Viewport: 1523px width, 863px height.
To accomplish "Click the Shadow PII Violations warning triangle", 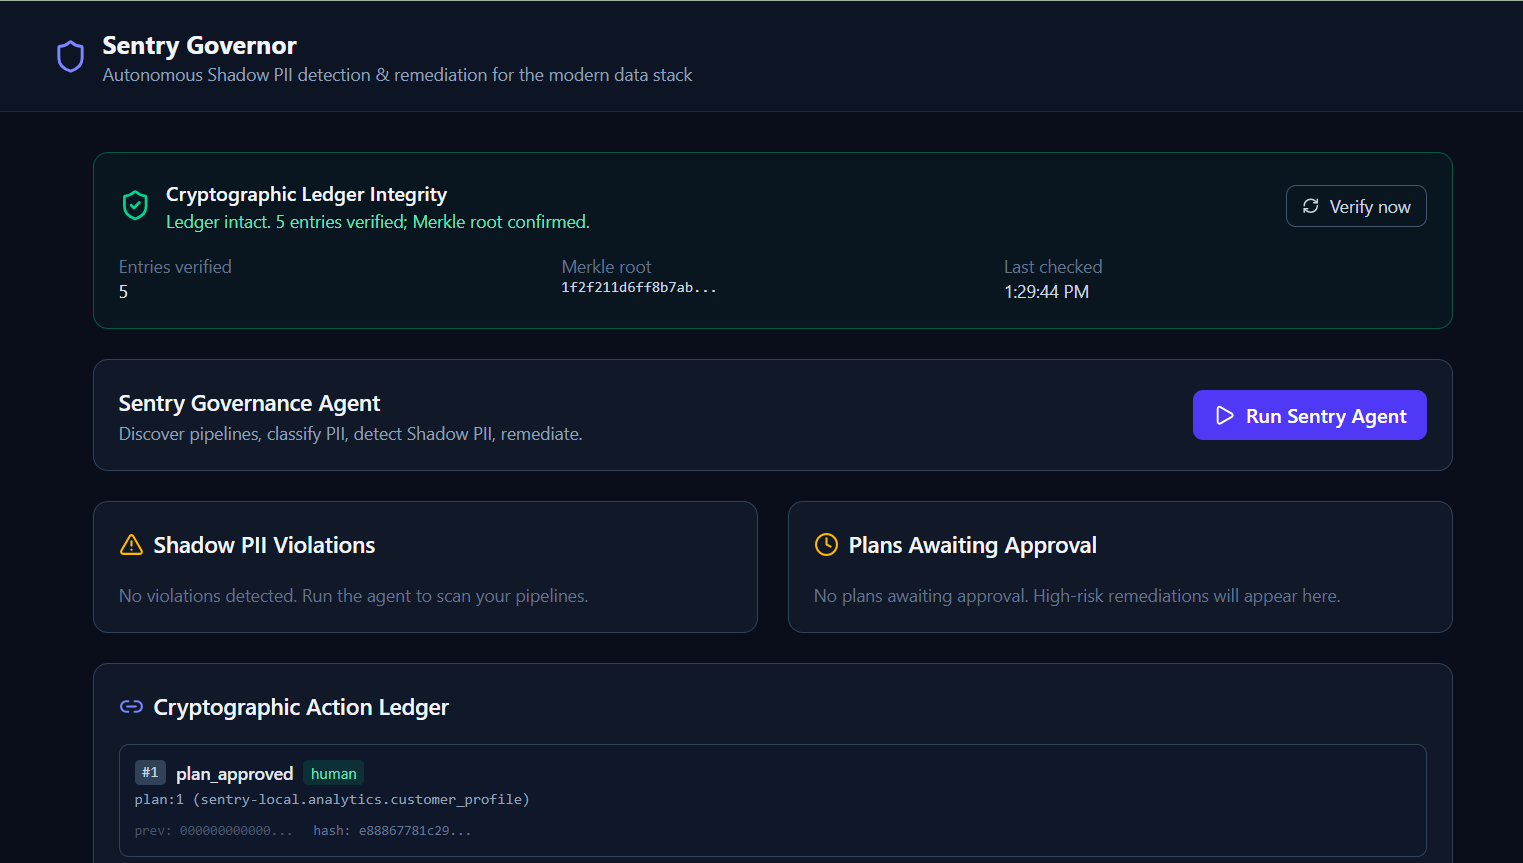I will tap(131, 545).
